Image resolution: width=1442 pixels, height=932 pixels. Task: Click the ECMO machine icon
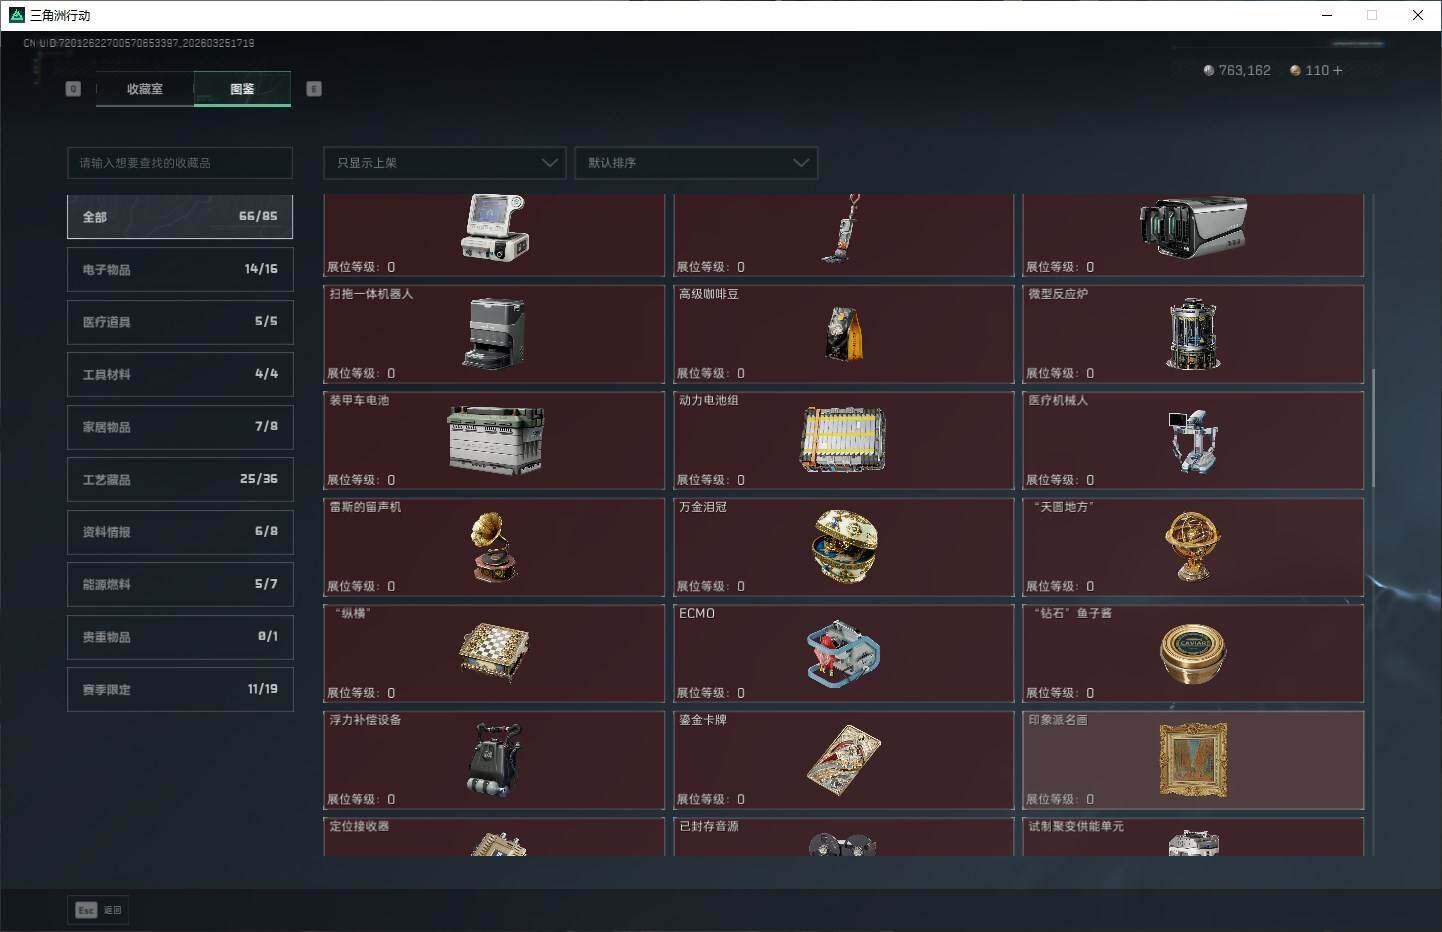(x=843, y=653)
